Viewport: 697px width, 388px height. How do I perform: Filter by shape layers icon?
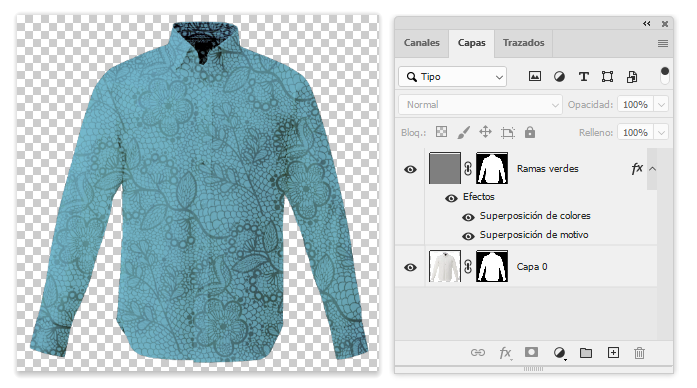click(607, 77)
